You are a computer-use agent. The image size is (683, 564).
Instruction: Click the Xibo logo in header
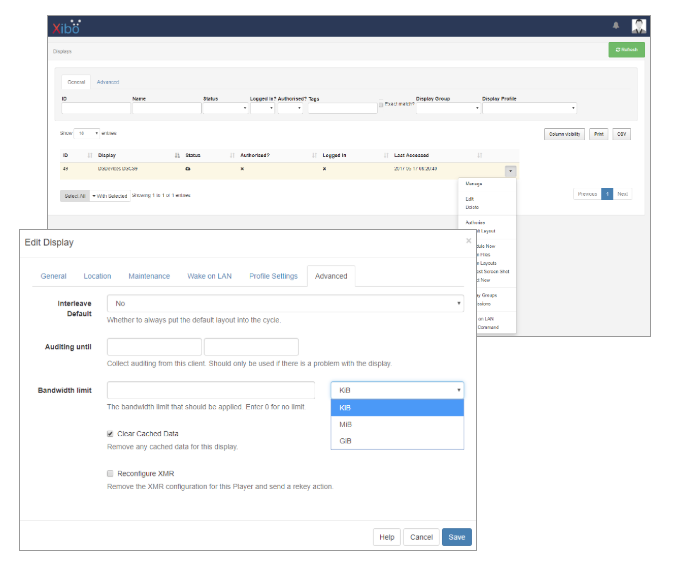point(67,24)
